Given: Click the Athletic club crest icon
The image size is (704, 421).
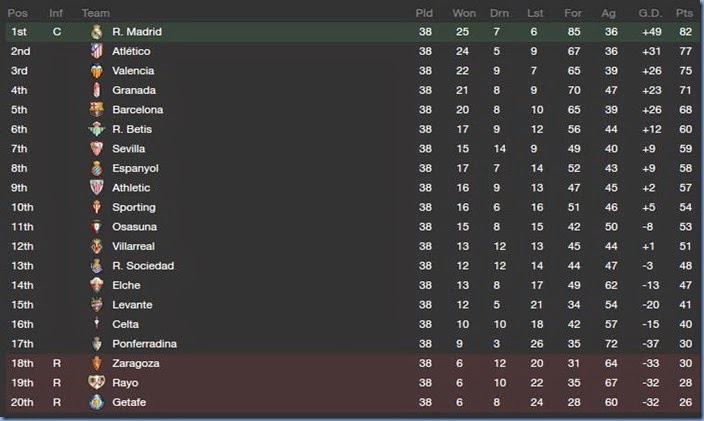Looking at the screenshot, I should (x=97, y=188).
